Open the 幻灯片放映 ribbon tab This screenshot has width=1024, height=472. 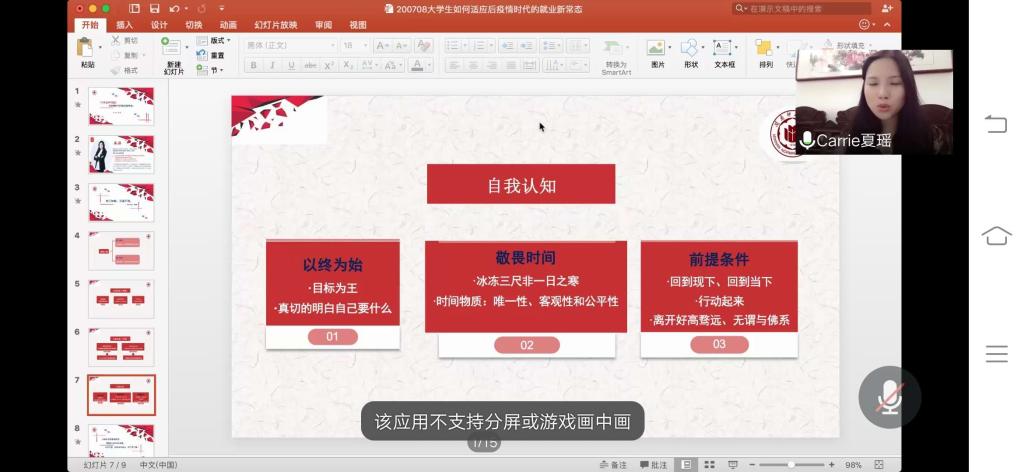275,25
